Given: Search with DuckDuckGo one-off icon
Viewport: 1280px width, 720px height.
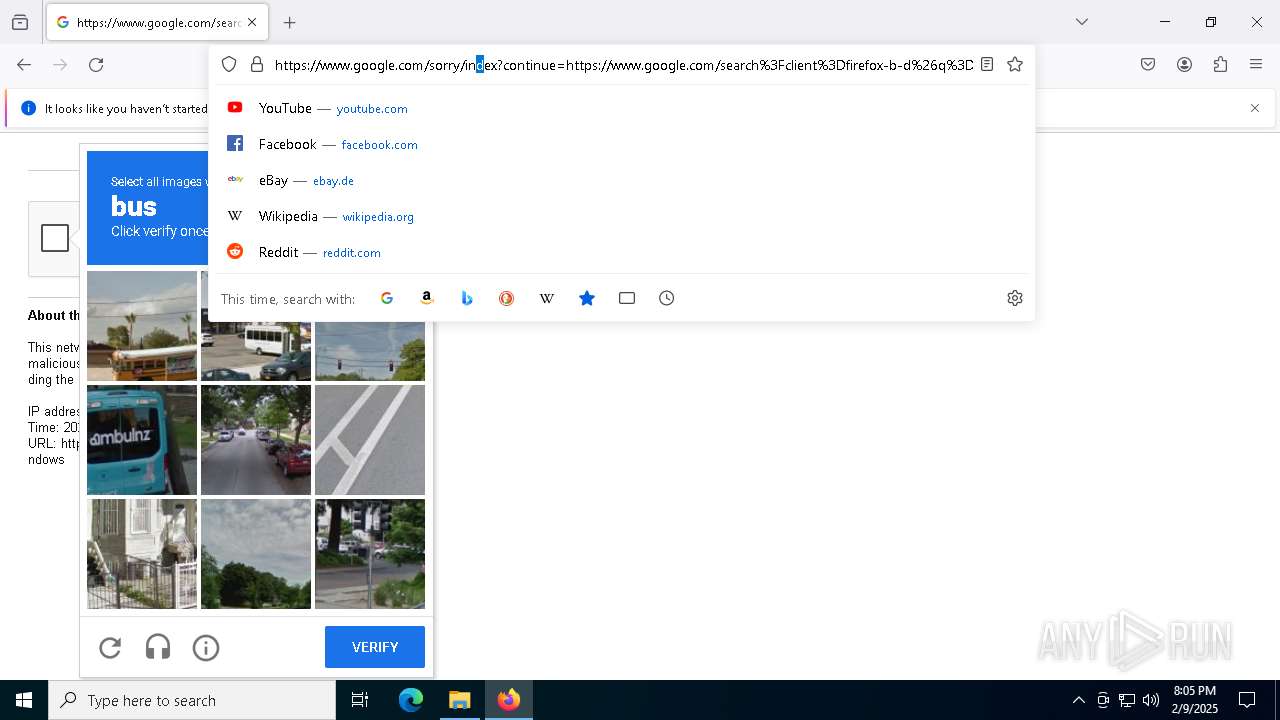Looking at the screenshot, I should 507,298.
